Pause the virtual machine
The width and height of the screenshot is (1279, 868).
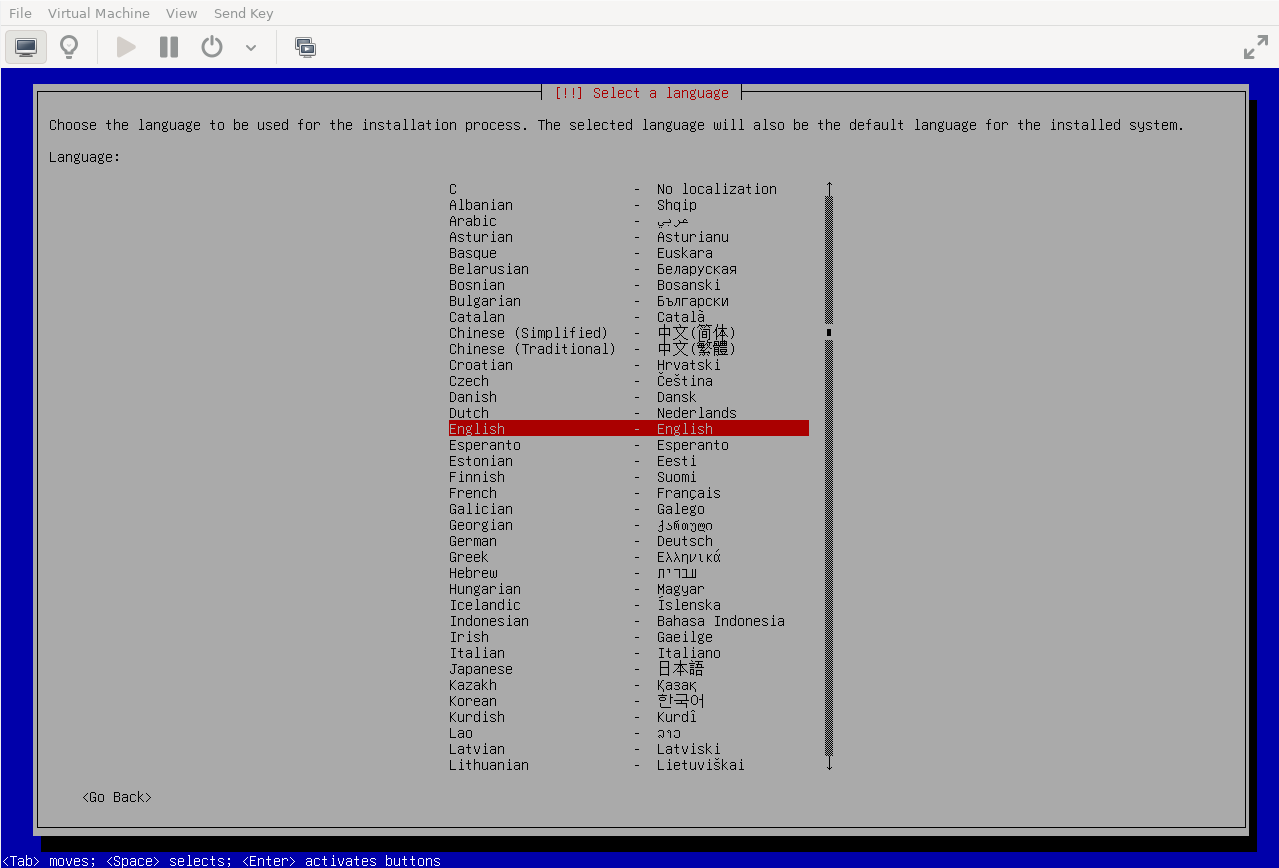point(169,47)
